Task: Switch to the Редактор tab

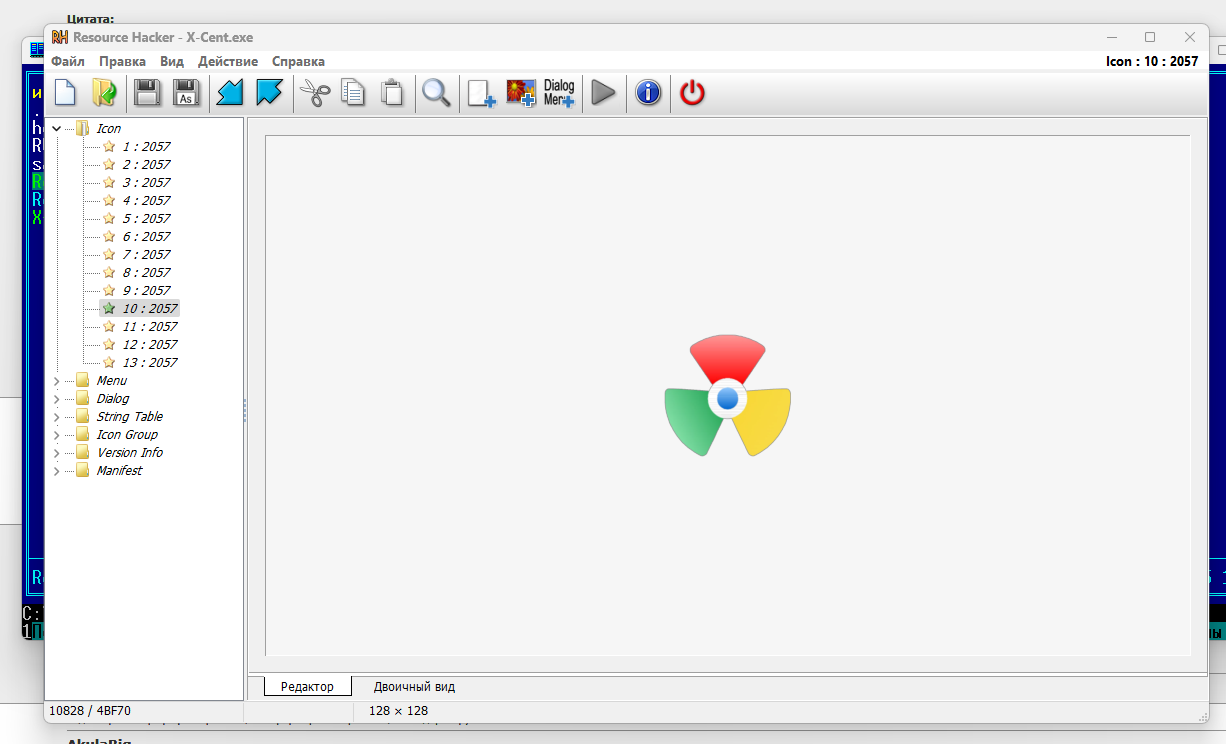Action: pyautogui.click(x=307, y=686)
